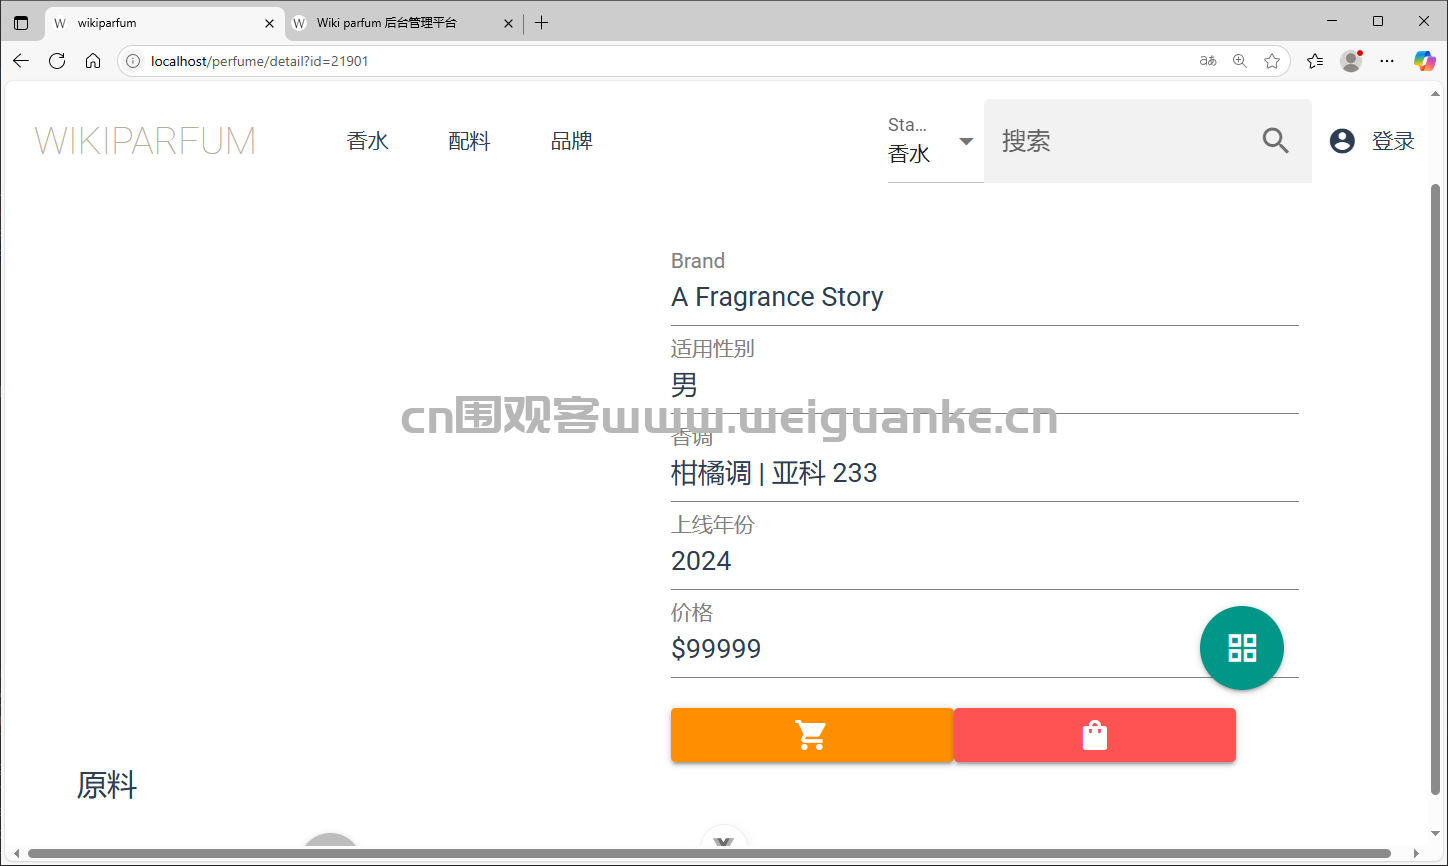Close the Wiki parfum 后台管理平台 tab
Image resolution: width=1448 pixels, height=866 pixels.
pyautogui.click(x=509, y=23)
